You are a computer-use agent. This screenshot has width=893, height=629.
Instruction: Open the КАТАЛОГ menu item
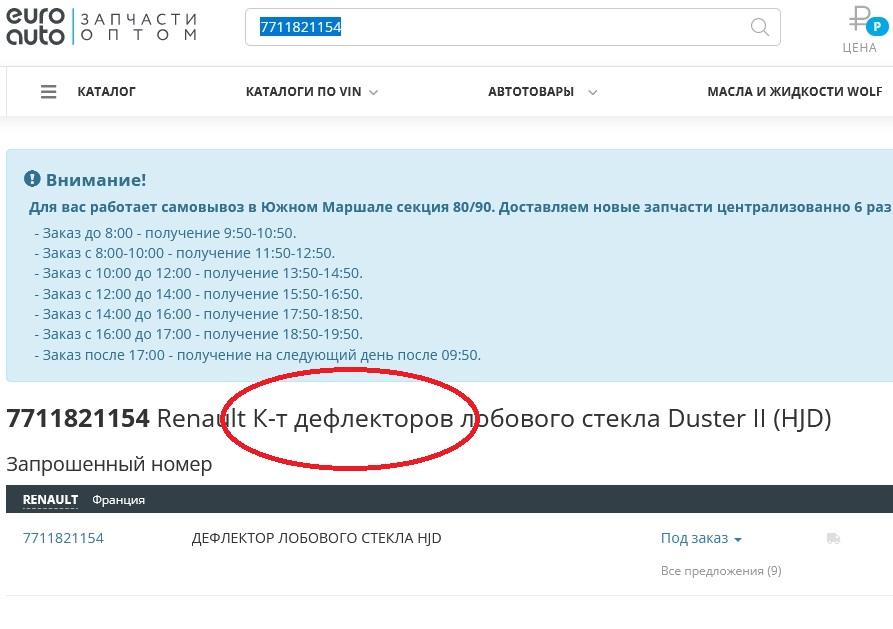pyautogui.click(x=106, y=92)
